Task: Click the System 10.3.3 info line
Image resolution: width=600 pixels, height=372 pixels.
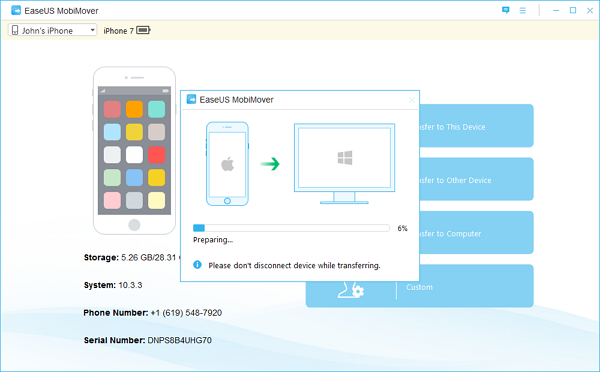Action: pos(113,285)
